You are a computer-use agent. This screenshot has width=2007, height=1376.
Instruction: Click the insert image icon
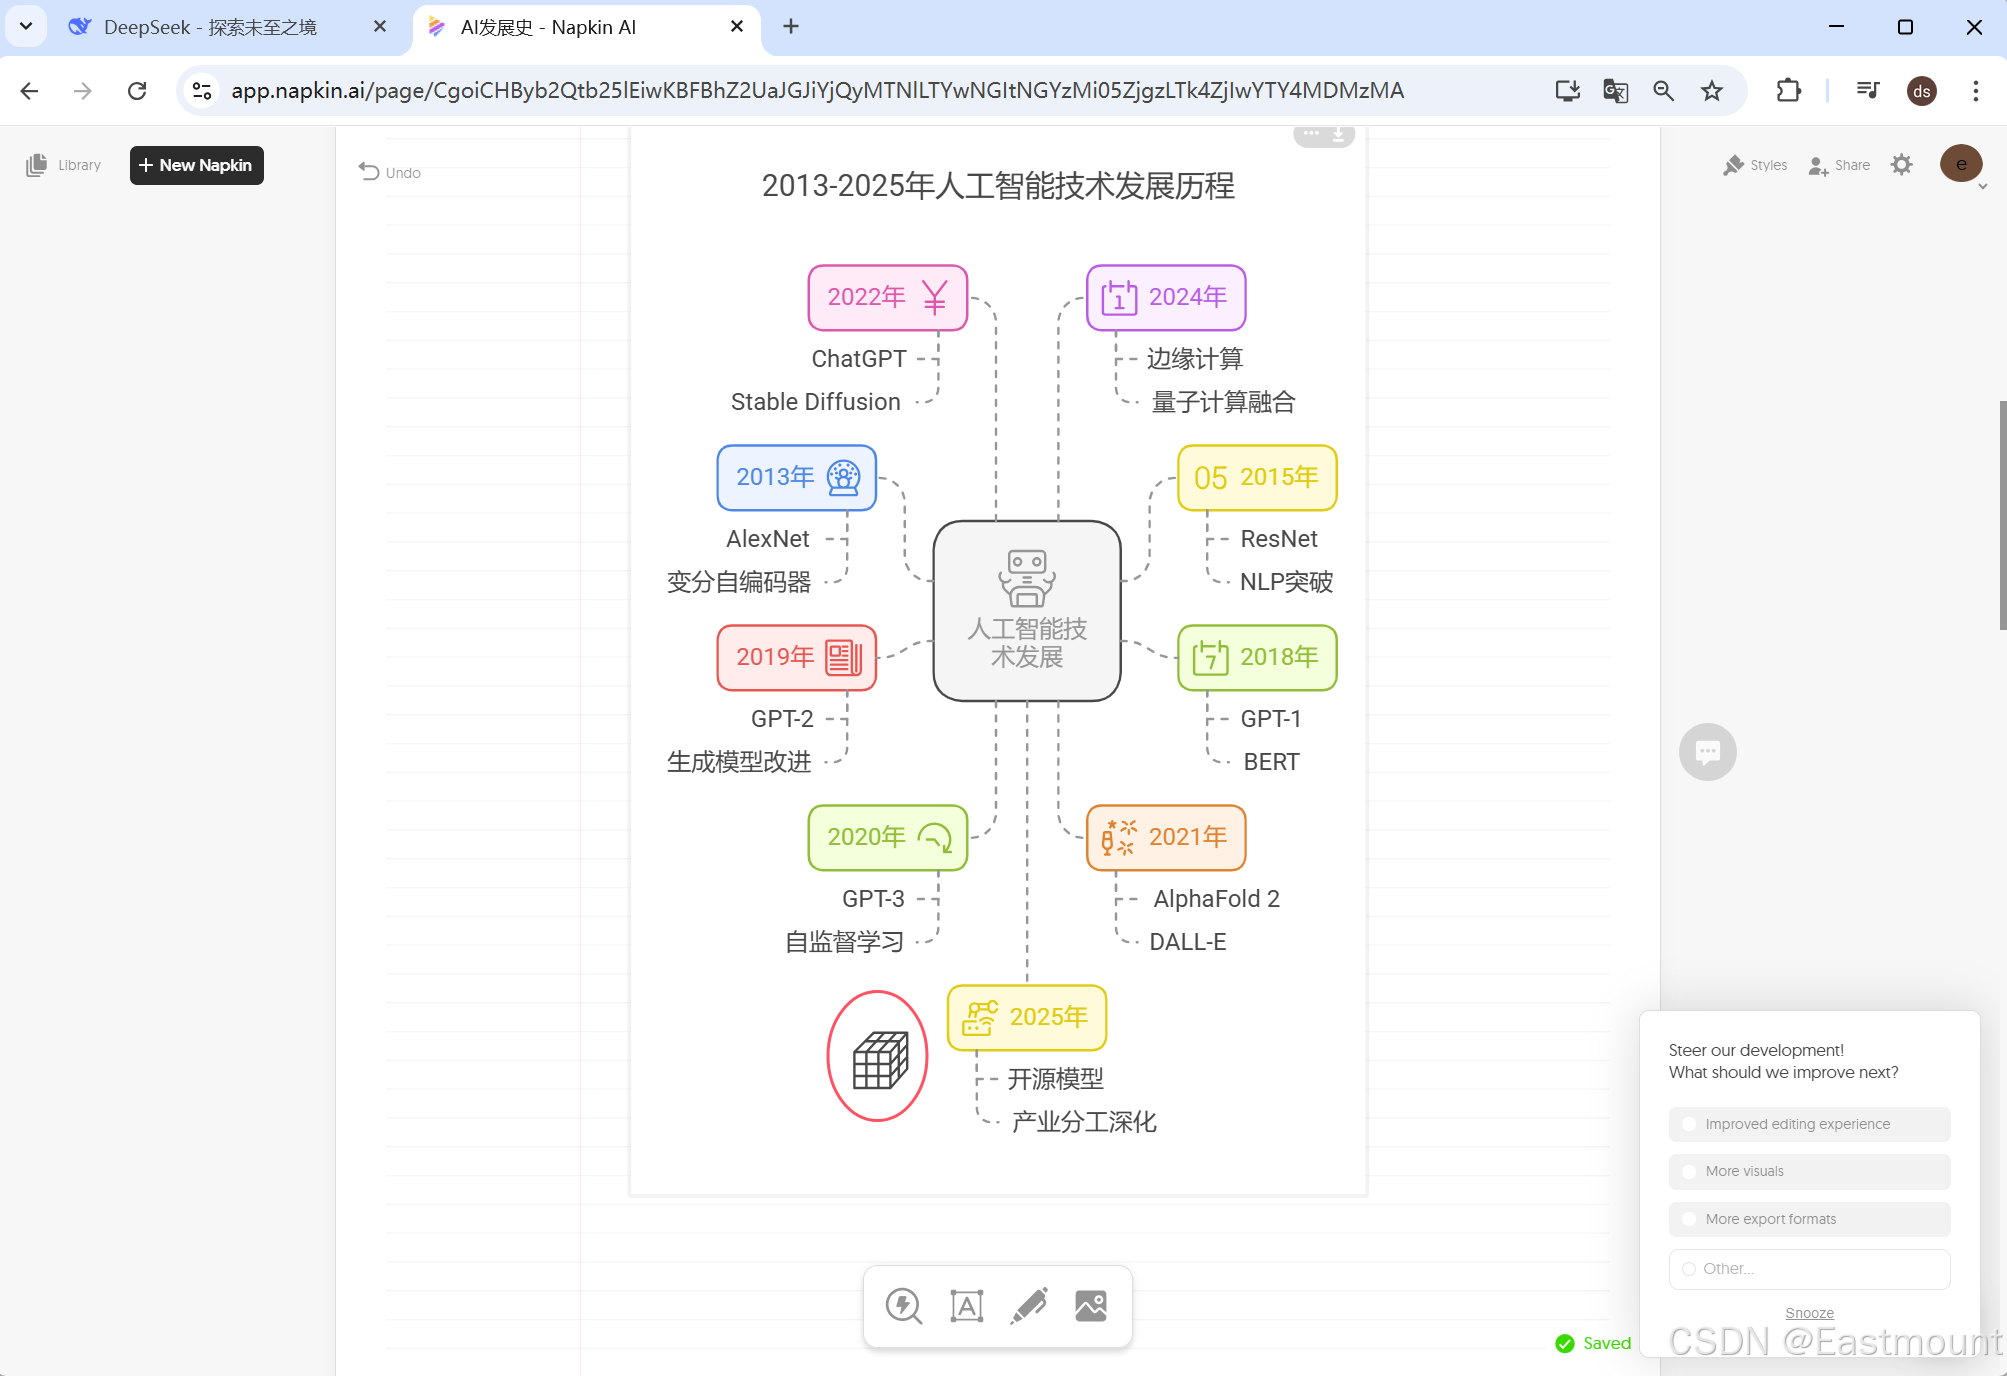coord(1091,1306)
